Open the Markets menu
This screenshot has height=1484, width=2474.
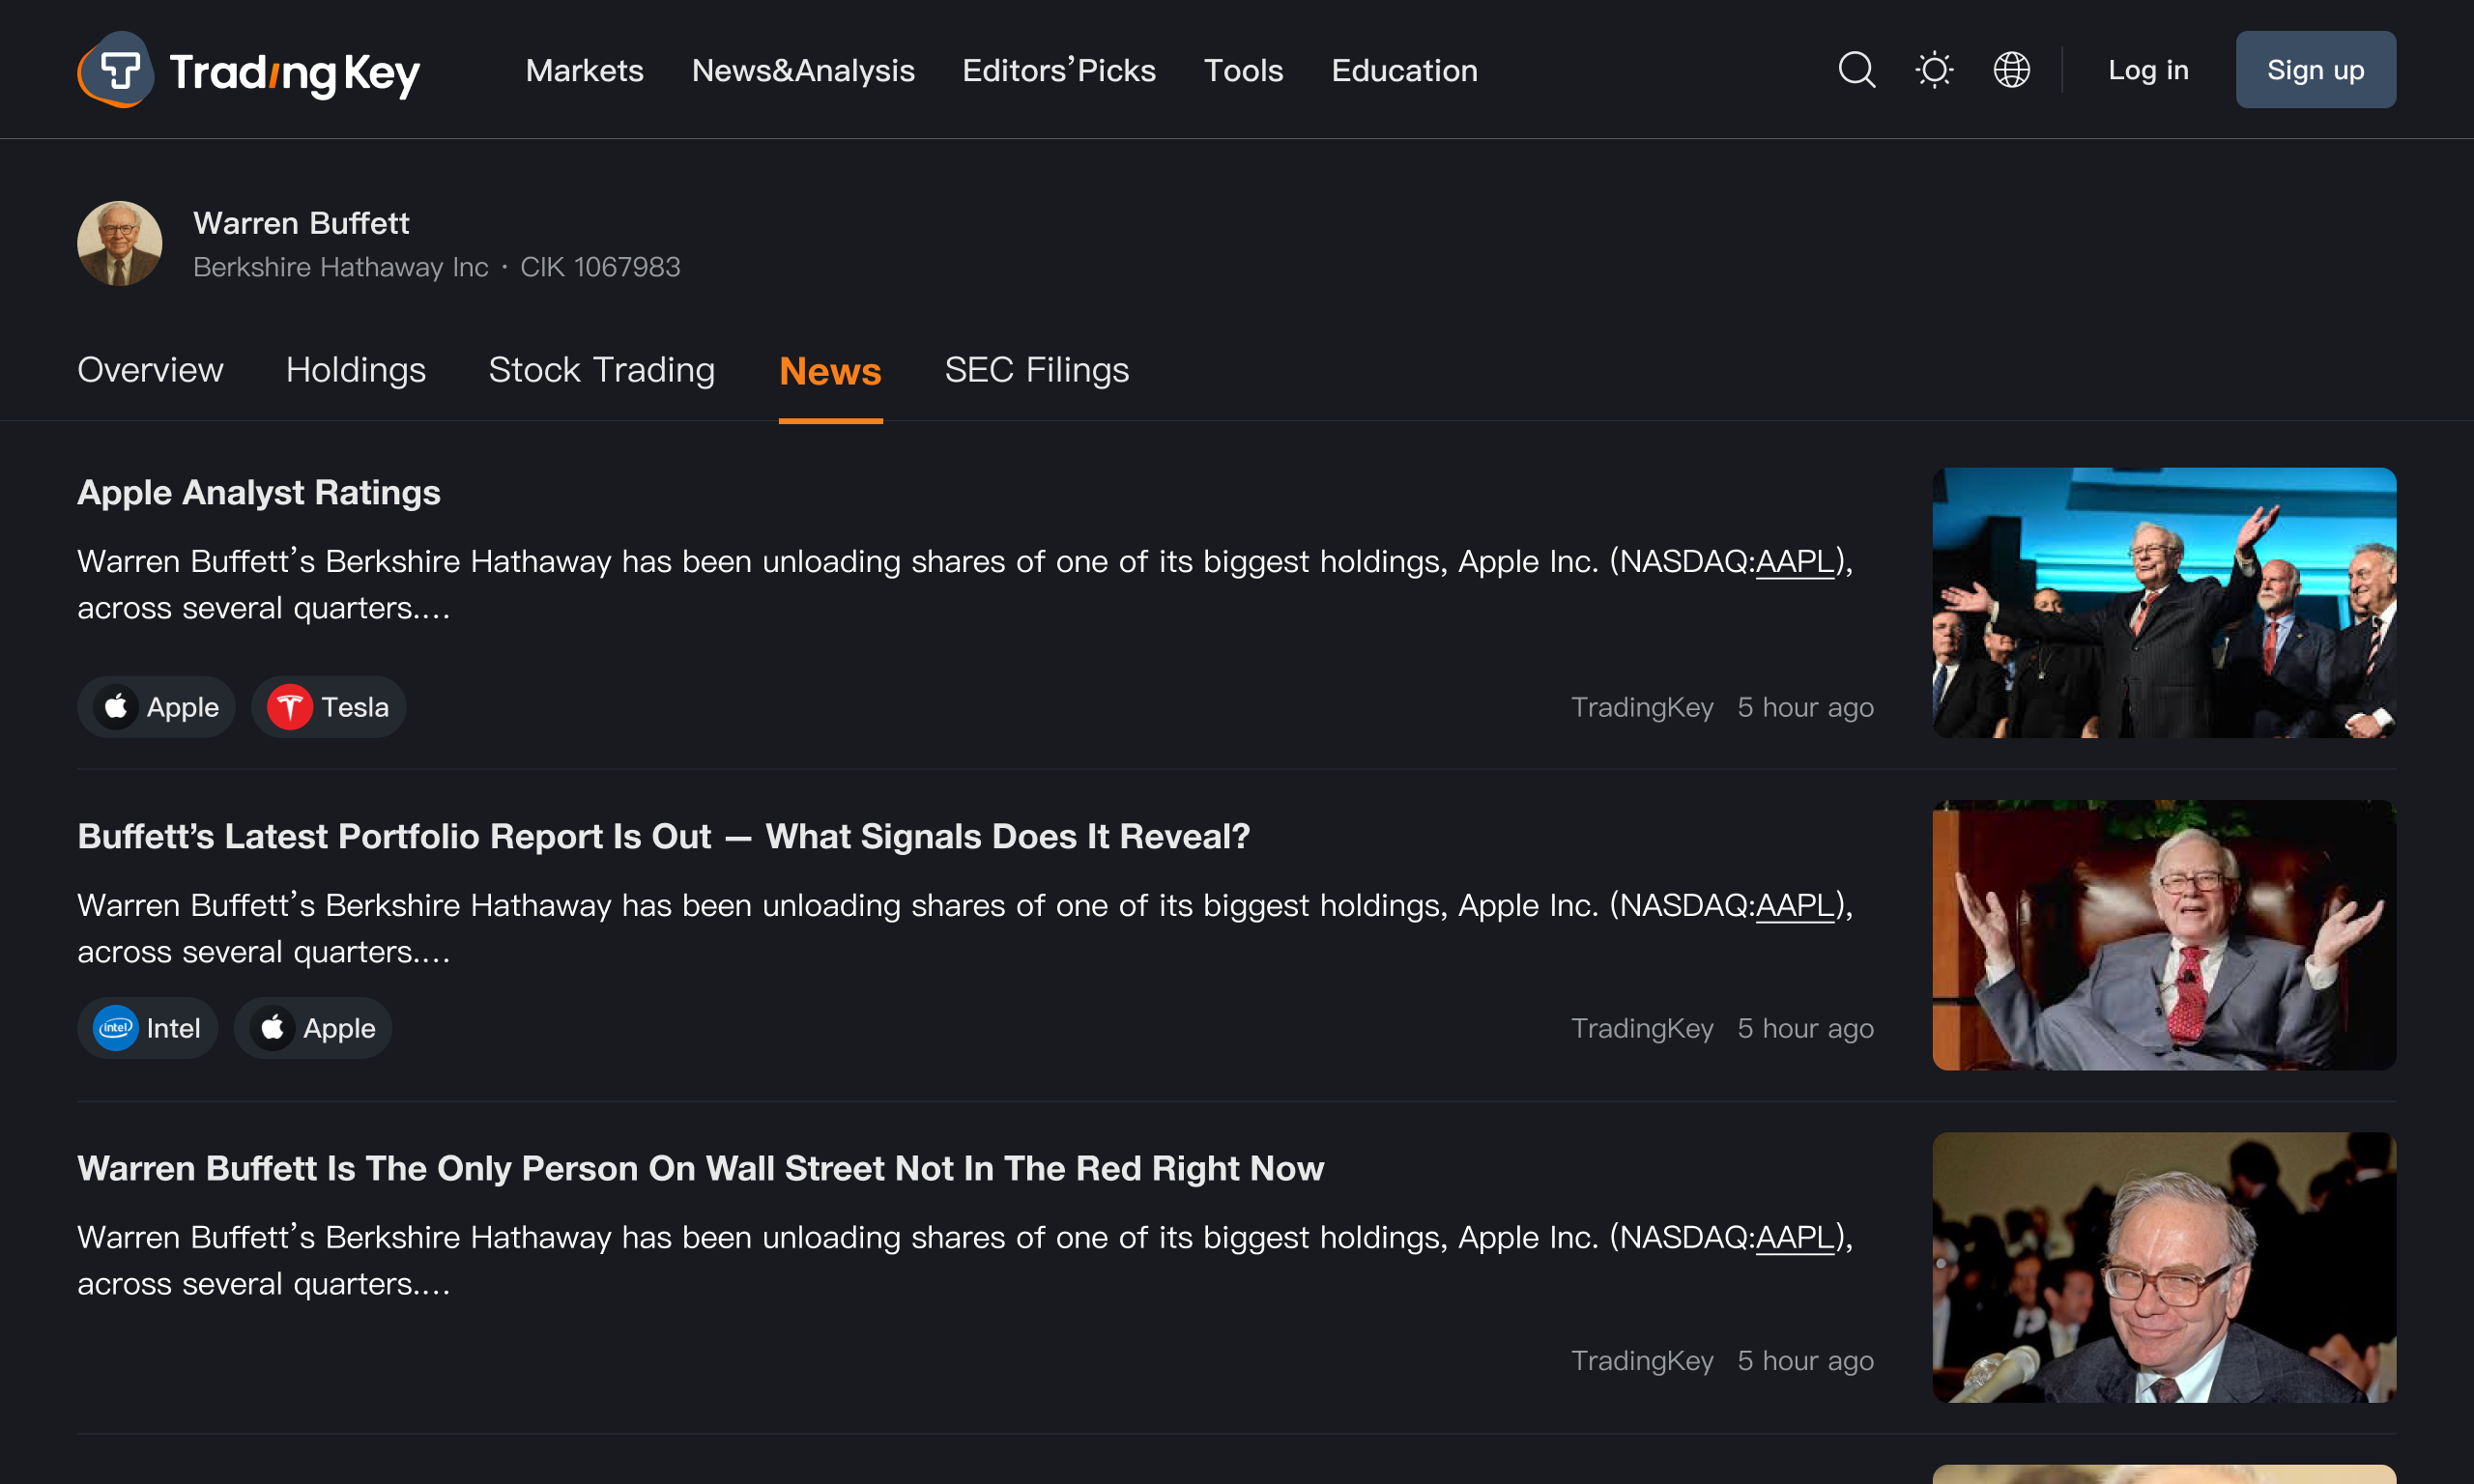click(585, 70)
